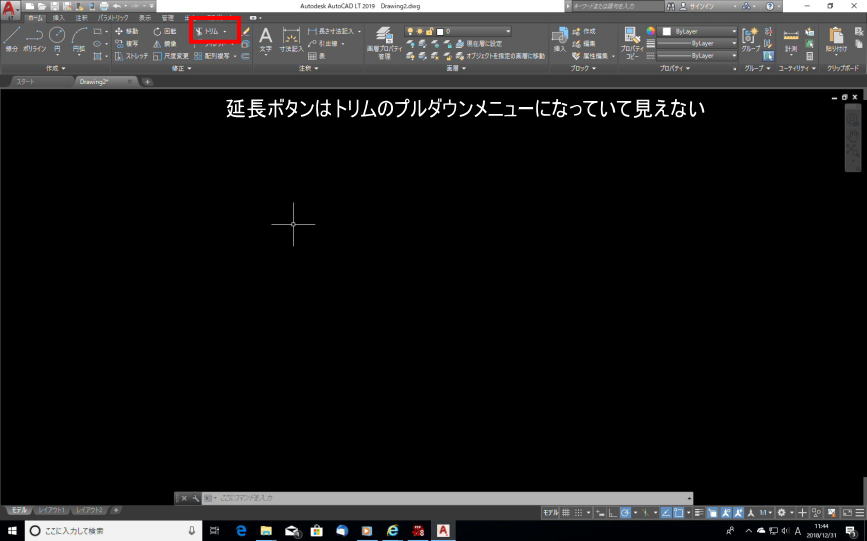Select the Circle (円) tool

click(57, 39)
